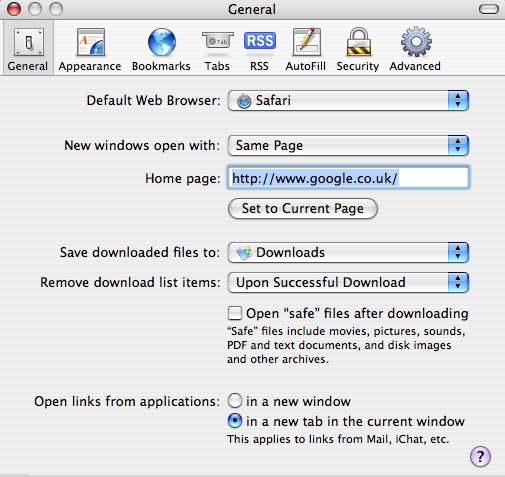Screen dimensions: 505x477
Task: Click the Set to Current Page button
Action: [x=303, y=209]
